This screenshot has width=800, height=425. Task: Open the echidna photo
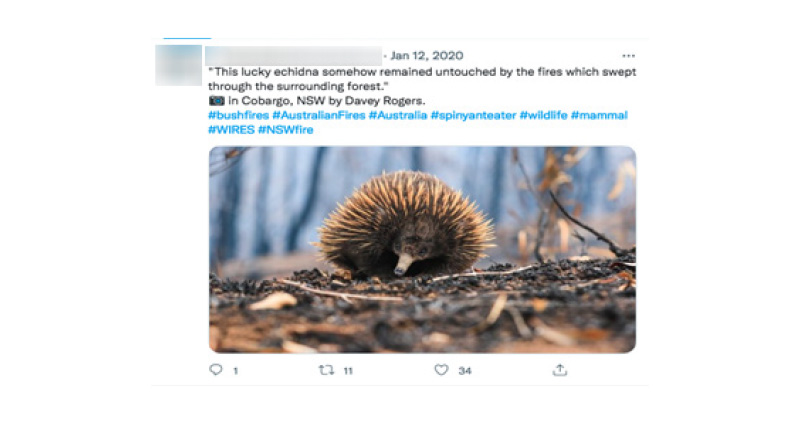422,250
